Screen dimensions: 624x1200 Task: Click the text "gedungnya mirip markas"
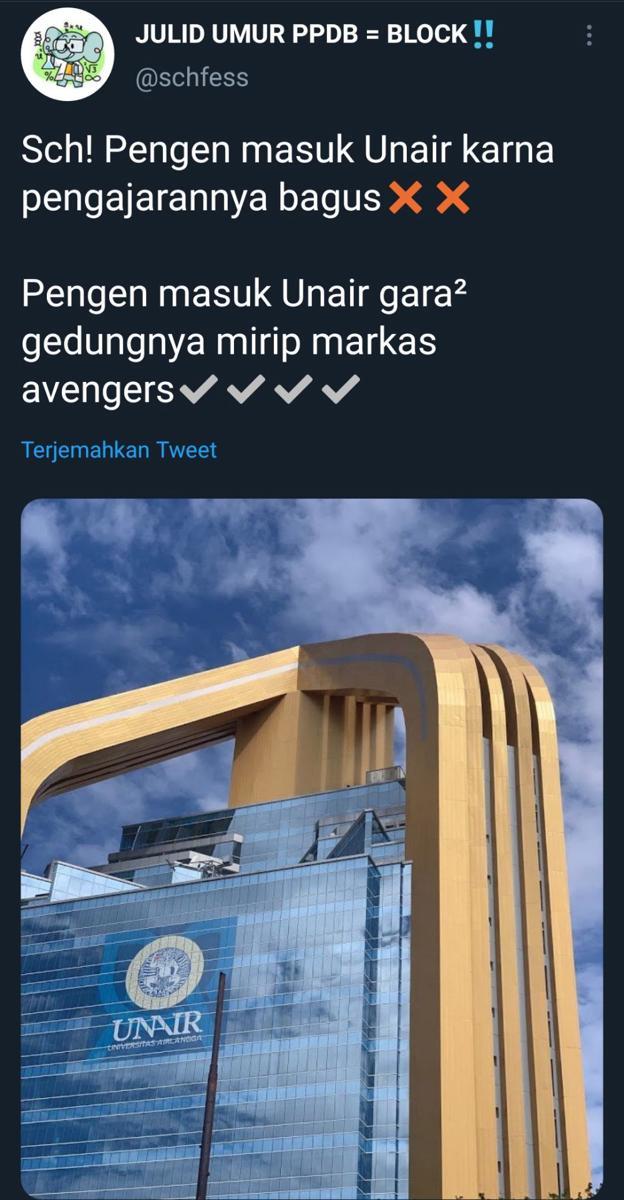(229, 343)
